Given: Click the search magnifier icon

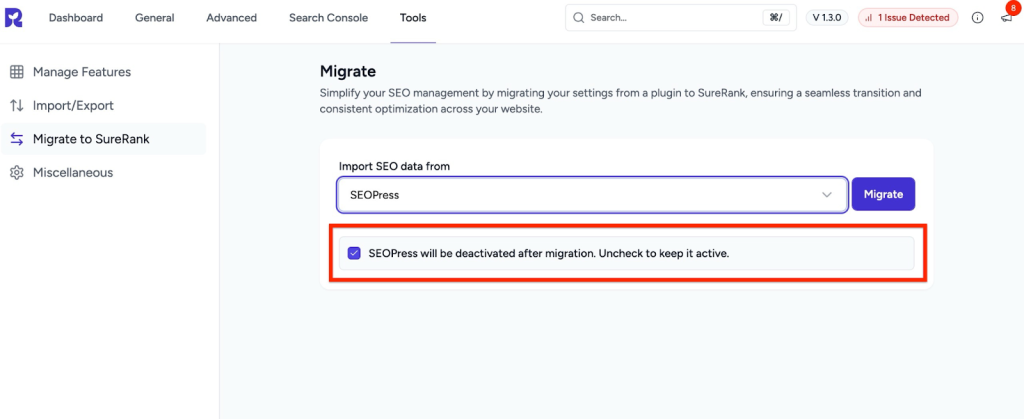Looking at the screenshot, I should point(579,18).
